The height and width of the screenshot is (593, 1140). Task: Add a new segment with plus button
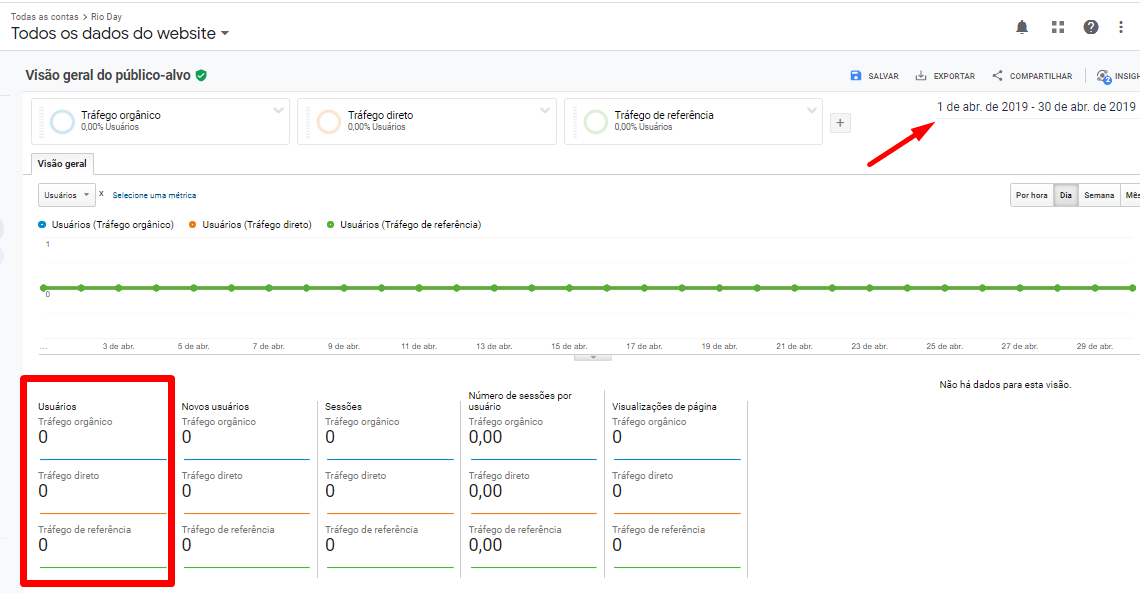pyautogui.click(x=840, y=123)
